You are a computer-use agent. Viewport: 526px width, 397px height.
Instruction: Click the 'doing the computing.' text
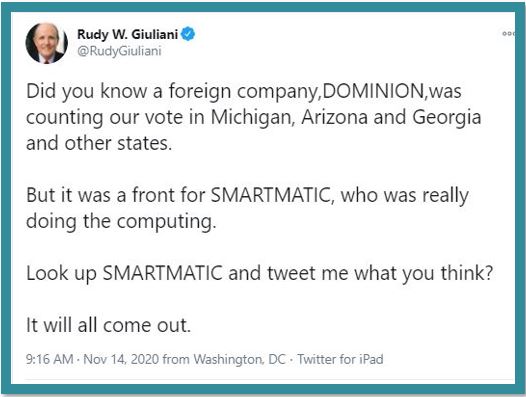tap(121, 221)
